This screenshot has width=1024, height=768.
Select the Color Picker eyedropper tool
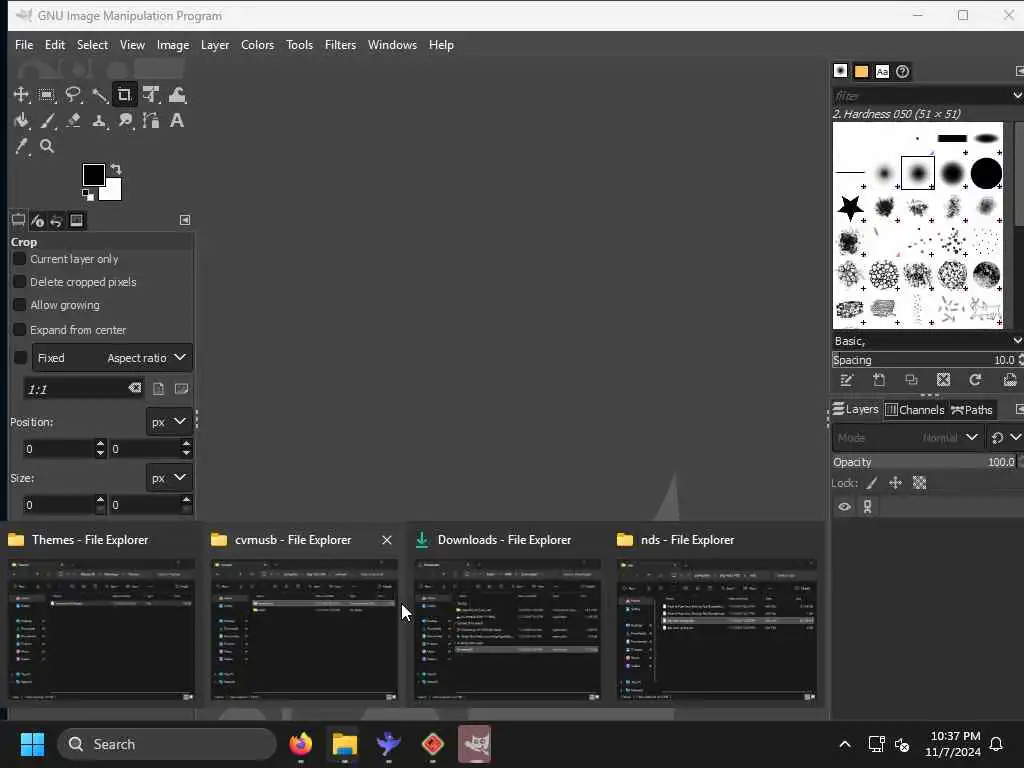[x=21, y=146]
